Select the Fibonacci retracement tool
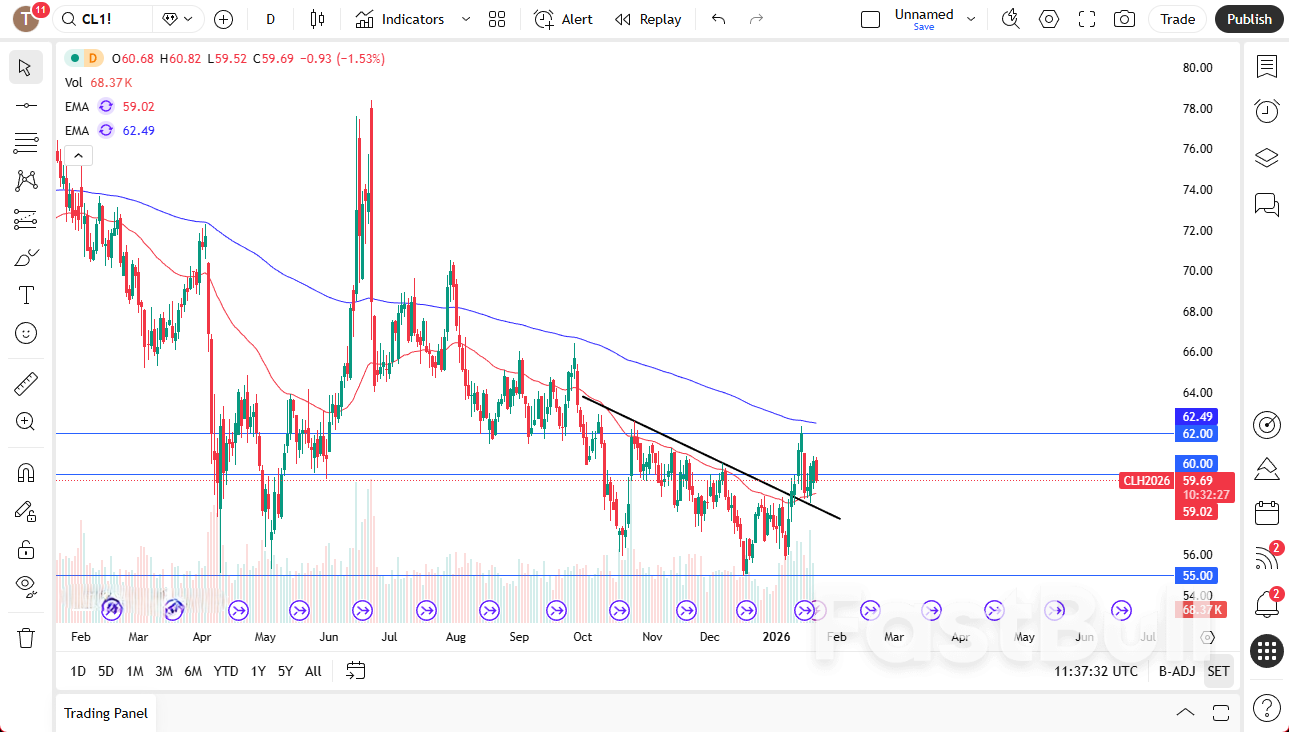1289x732 pixels. [x=26, y=143]
